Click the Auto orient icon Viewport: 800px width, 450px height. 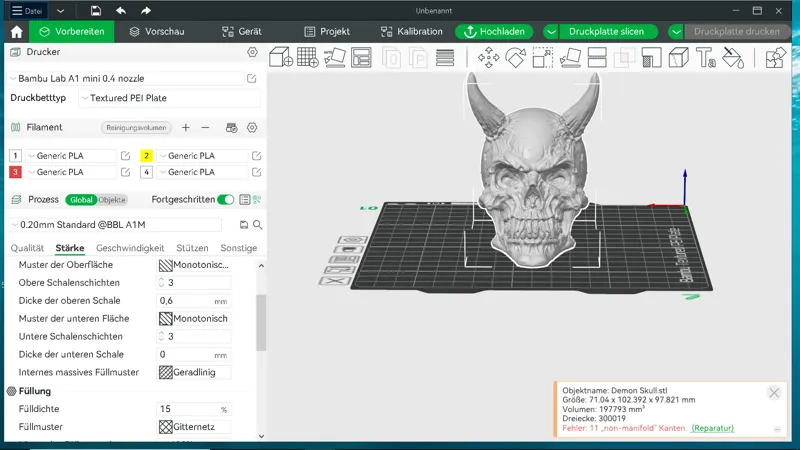335,57
